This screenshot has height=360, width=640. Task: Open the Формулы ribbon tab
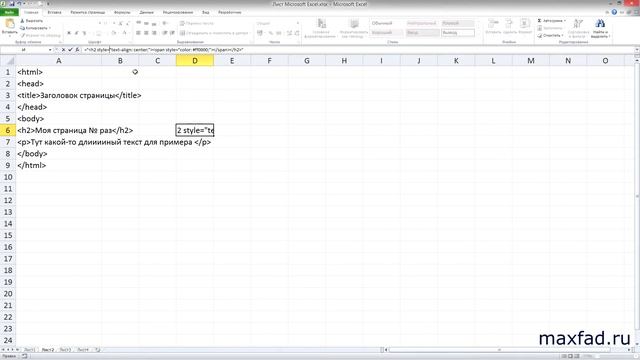click(x=122, y=12)
